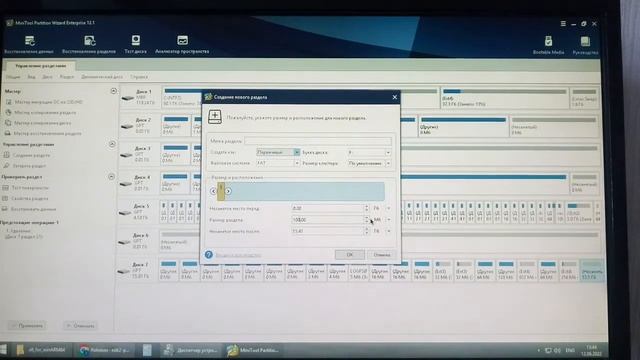Open the General (Общие) menu
The width and height of the screenshot is (640, 360).
tap(13, 77)
